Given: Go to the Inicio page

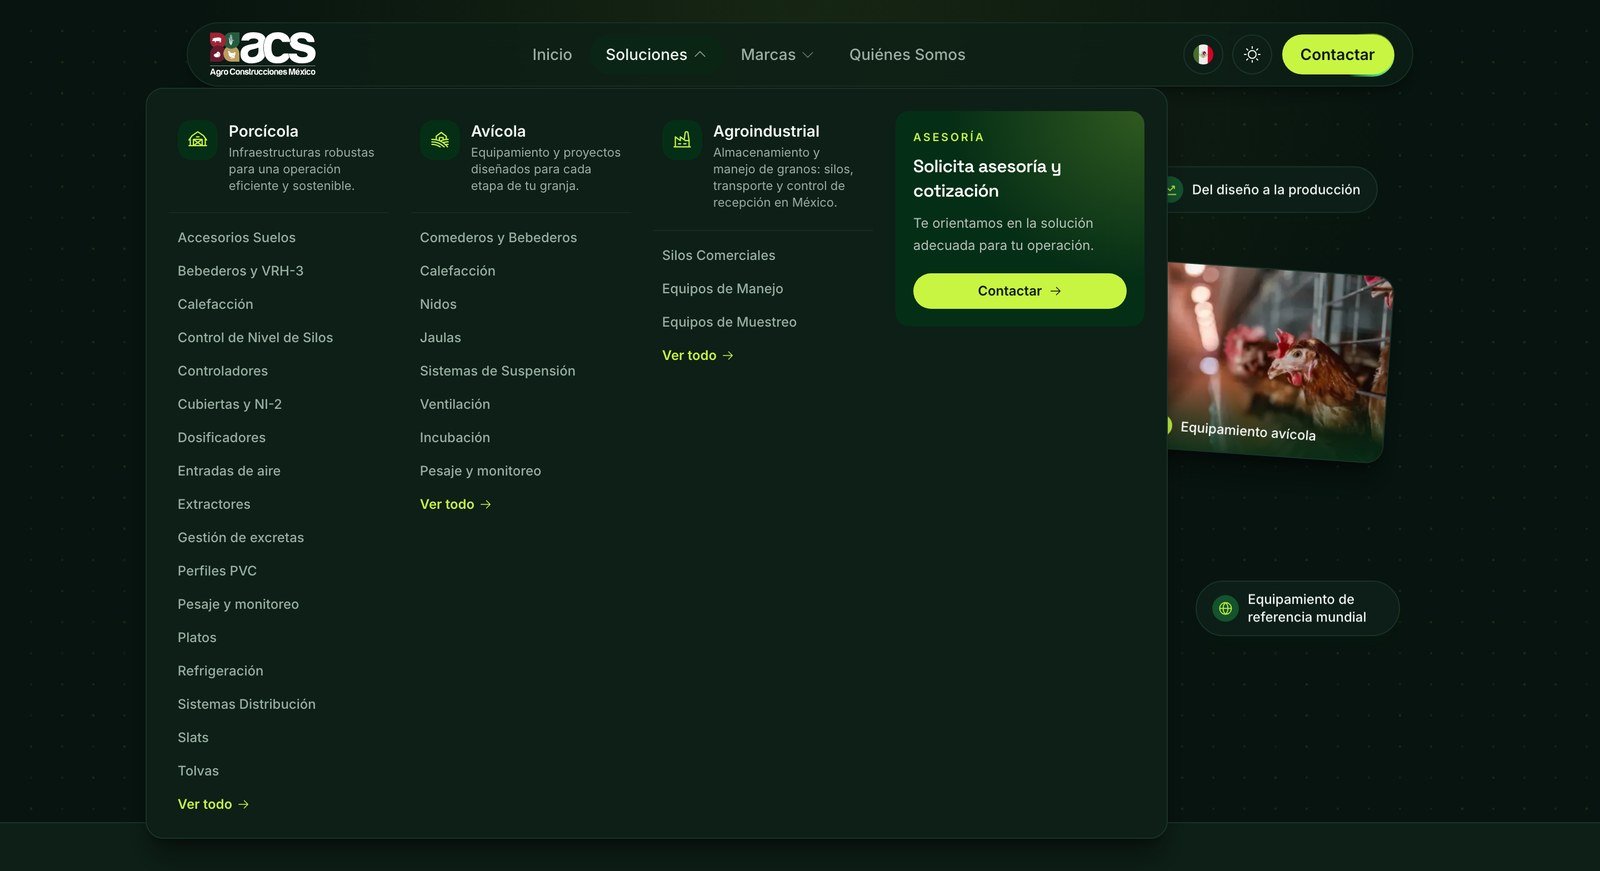Looking at the screenshot, I should 552,54.
